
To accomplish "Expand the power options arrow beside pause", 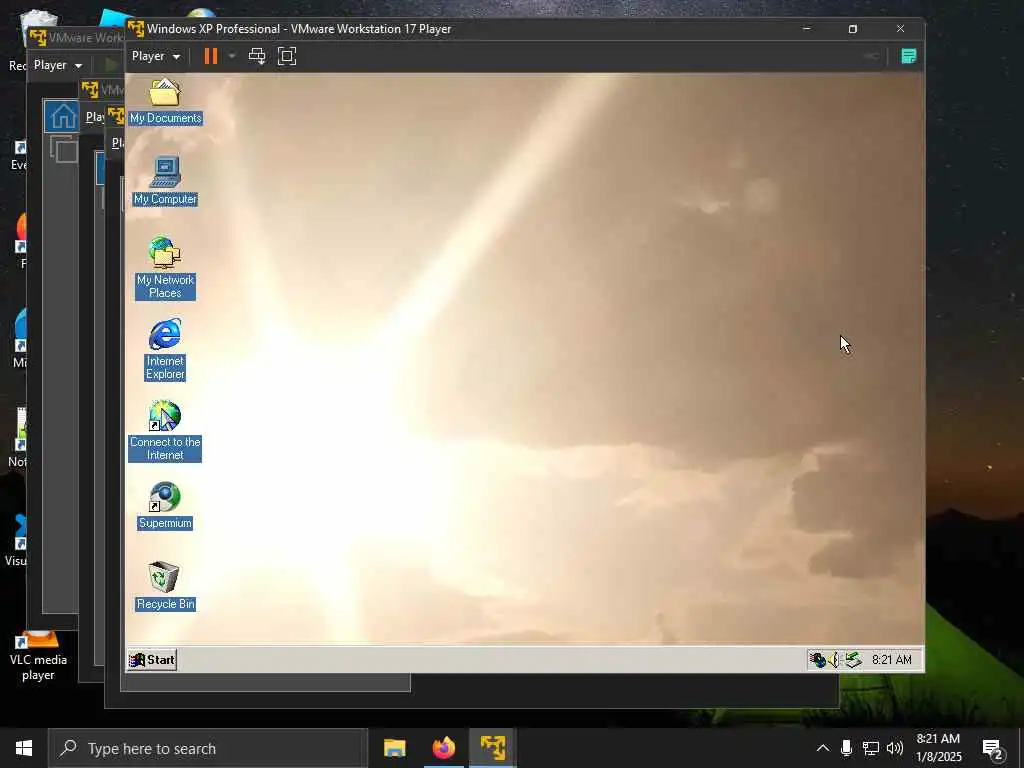I will coord(231,56).
